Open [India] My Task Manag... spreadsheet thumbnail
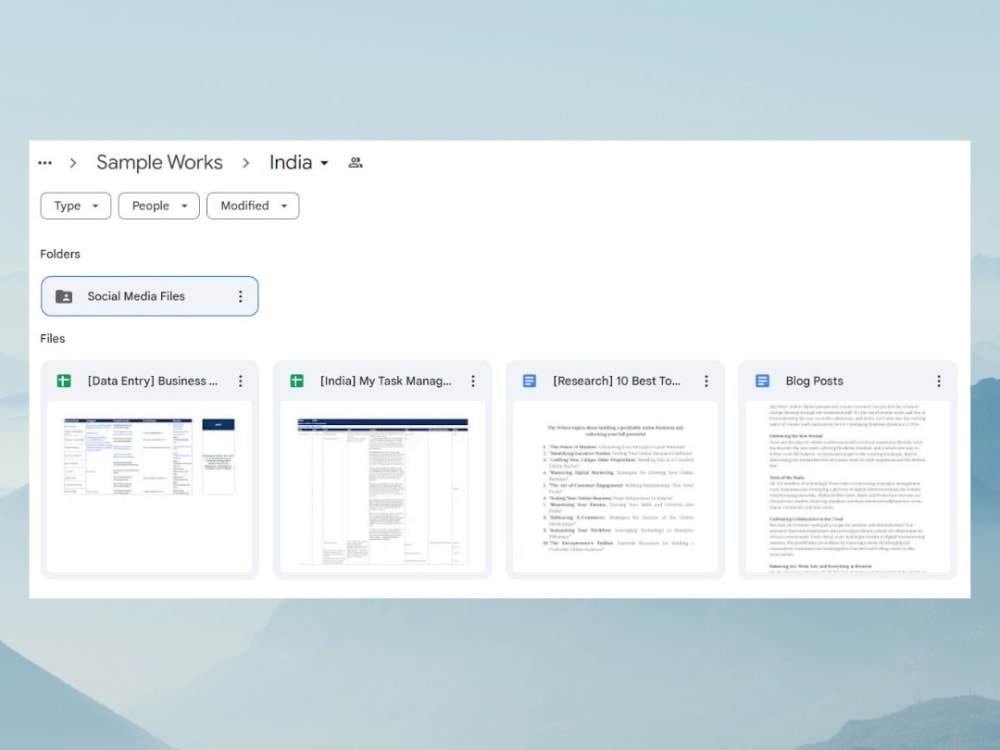1000x750 pixels. click(x=383, y=487)
